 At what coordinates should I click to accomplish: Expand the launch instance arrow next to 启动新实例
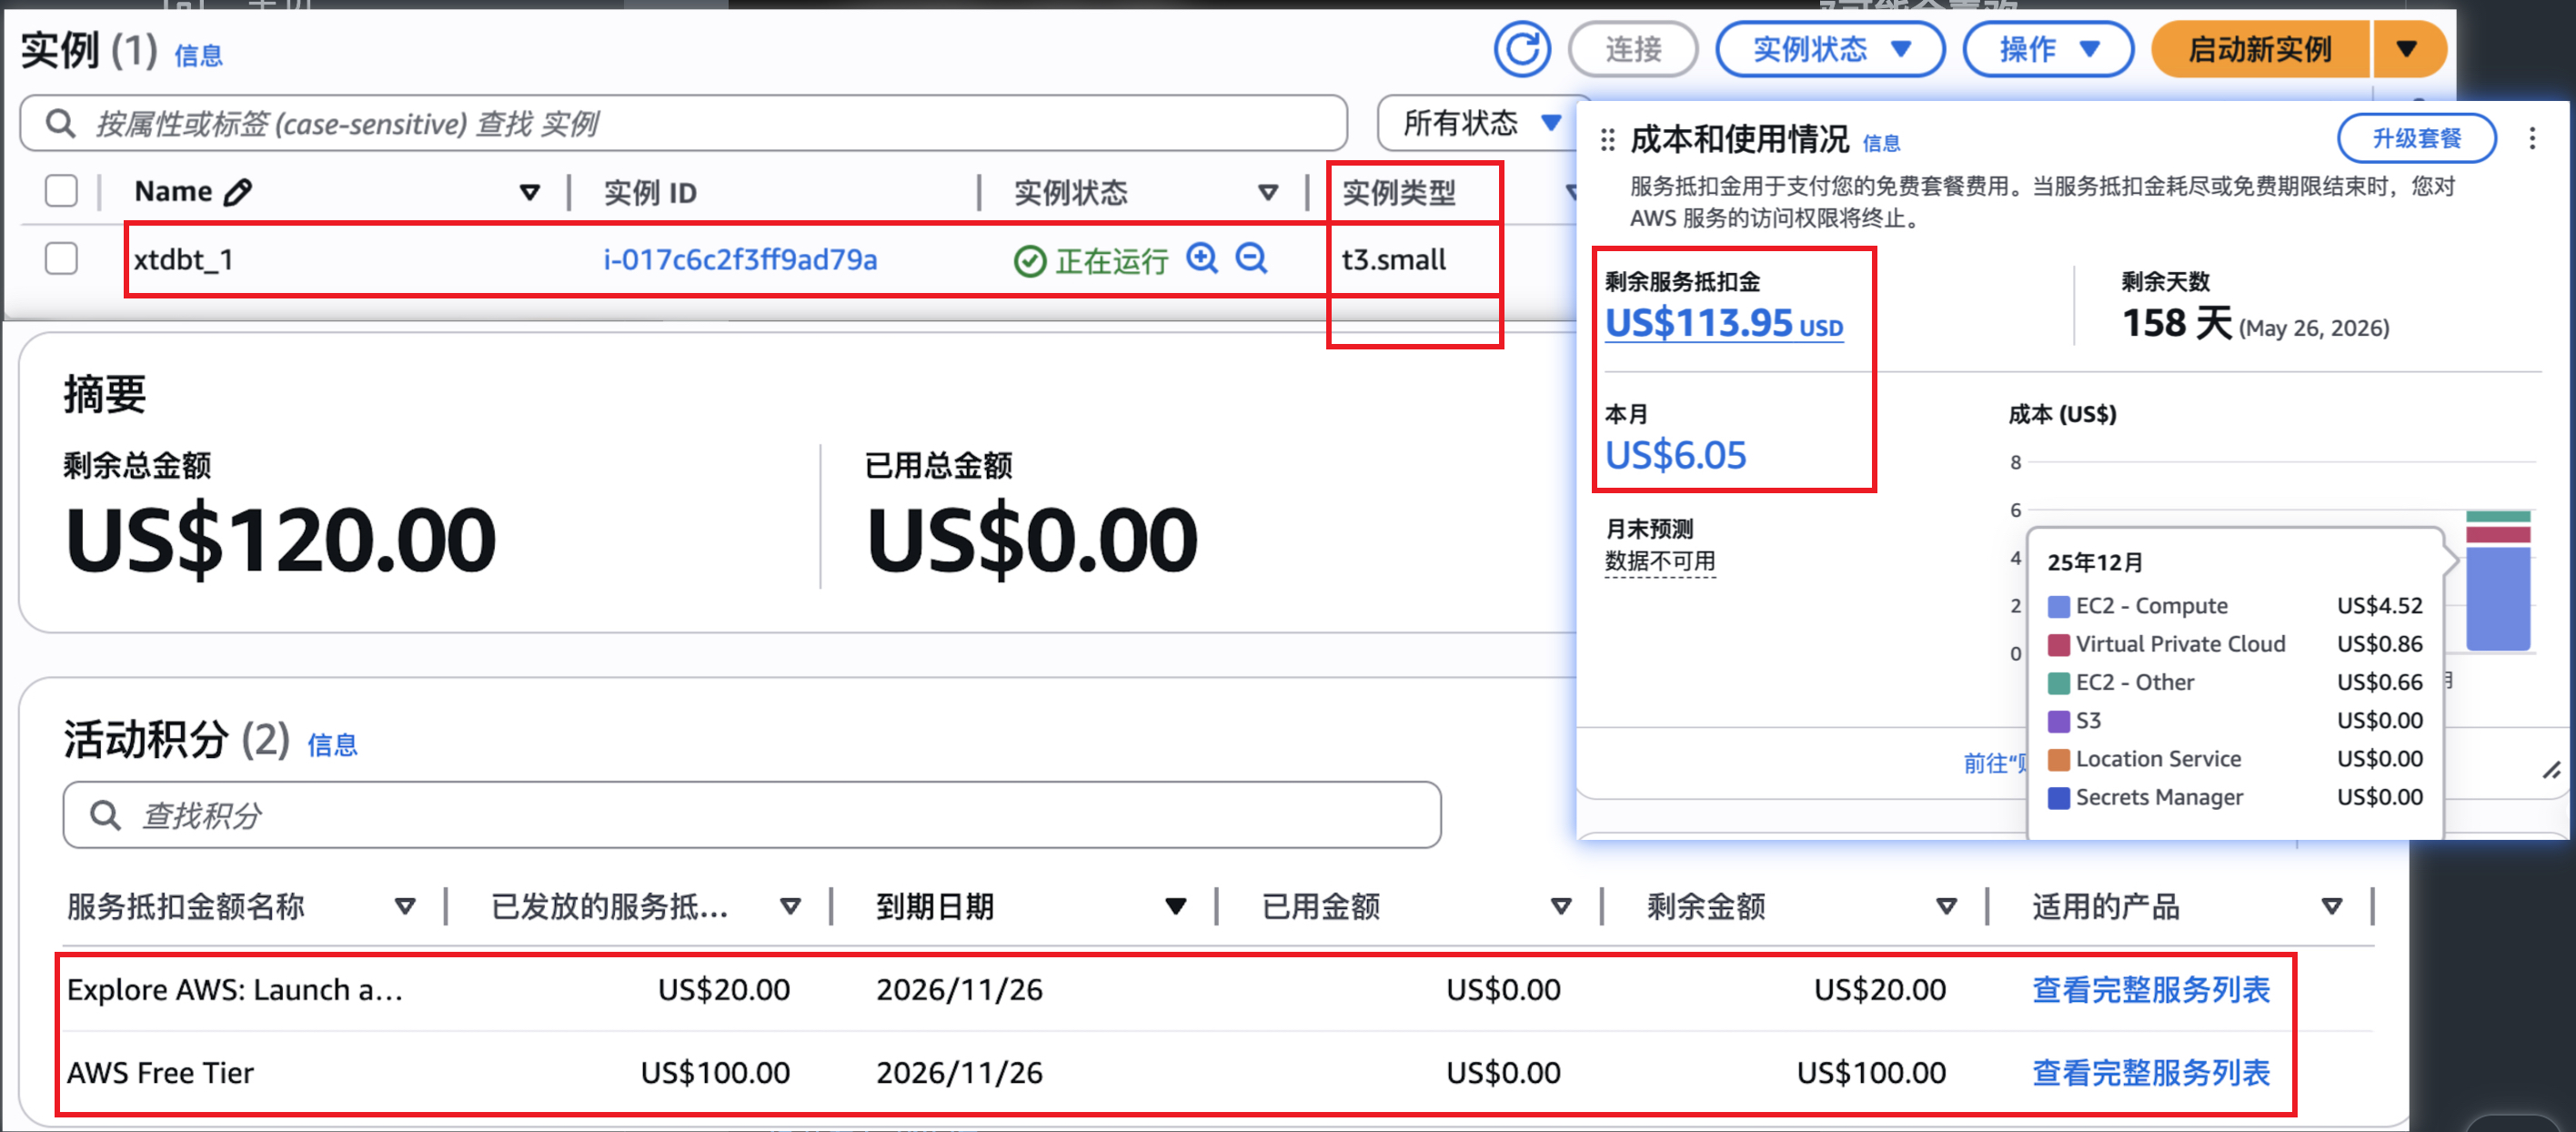(x=2409, y=47)
